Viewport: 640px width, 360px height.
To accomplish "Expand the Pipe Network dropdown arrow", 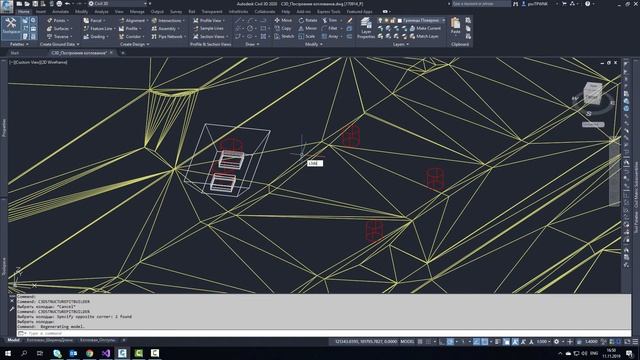I will (185, 37).
